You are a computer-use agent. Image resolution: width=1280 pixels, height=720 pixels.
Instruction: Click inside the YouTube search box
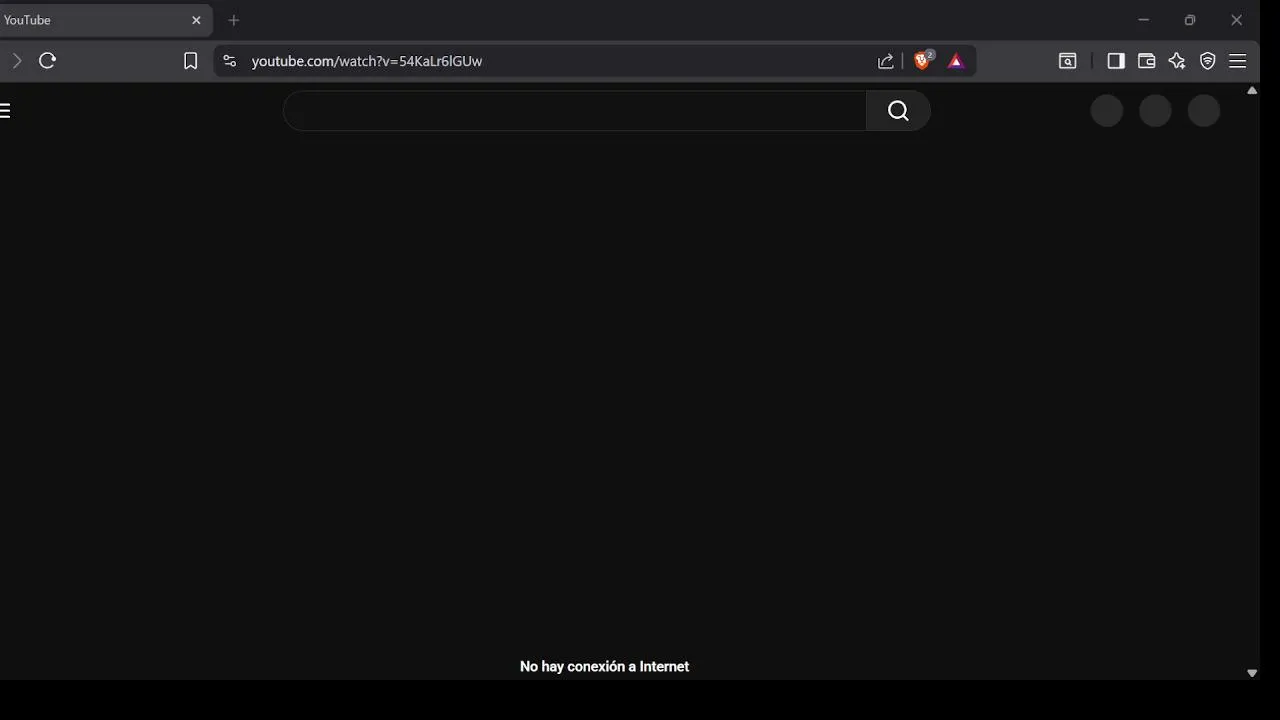tap(575, 111)
